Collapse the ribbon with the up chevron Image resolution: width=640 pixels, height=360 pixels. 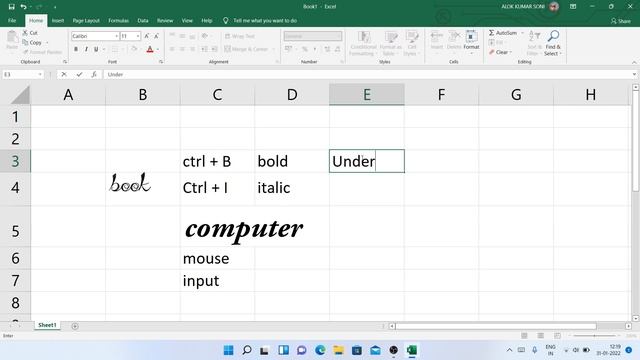click(x=634, y=62)
